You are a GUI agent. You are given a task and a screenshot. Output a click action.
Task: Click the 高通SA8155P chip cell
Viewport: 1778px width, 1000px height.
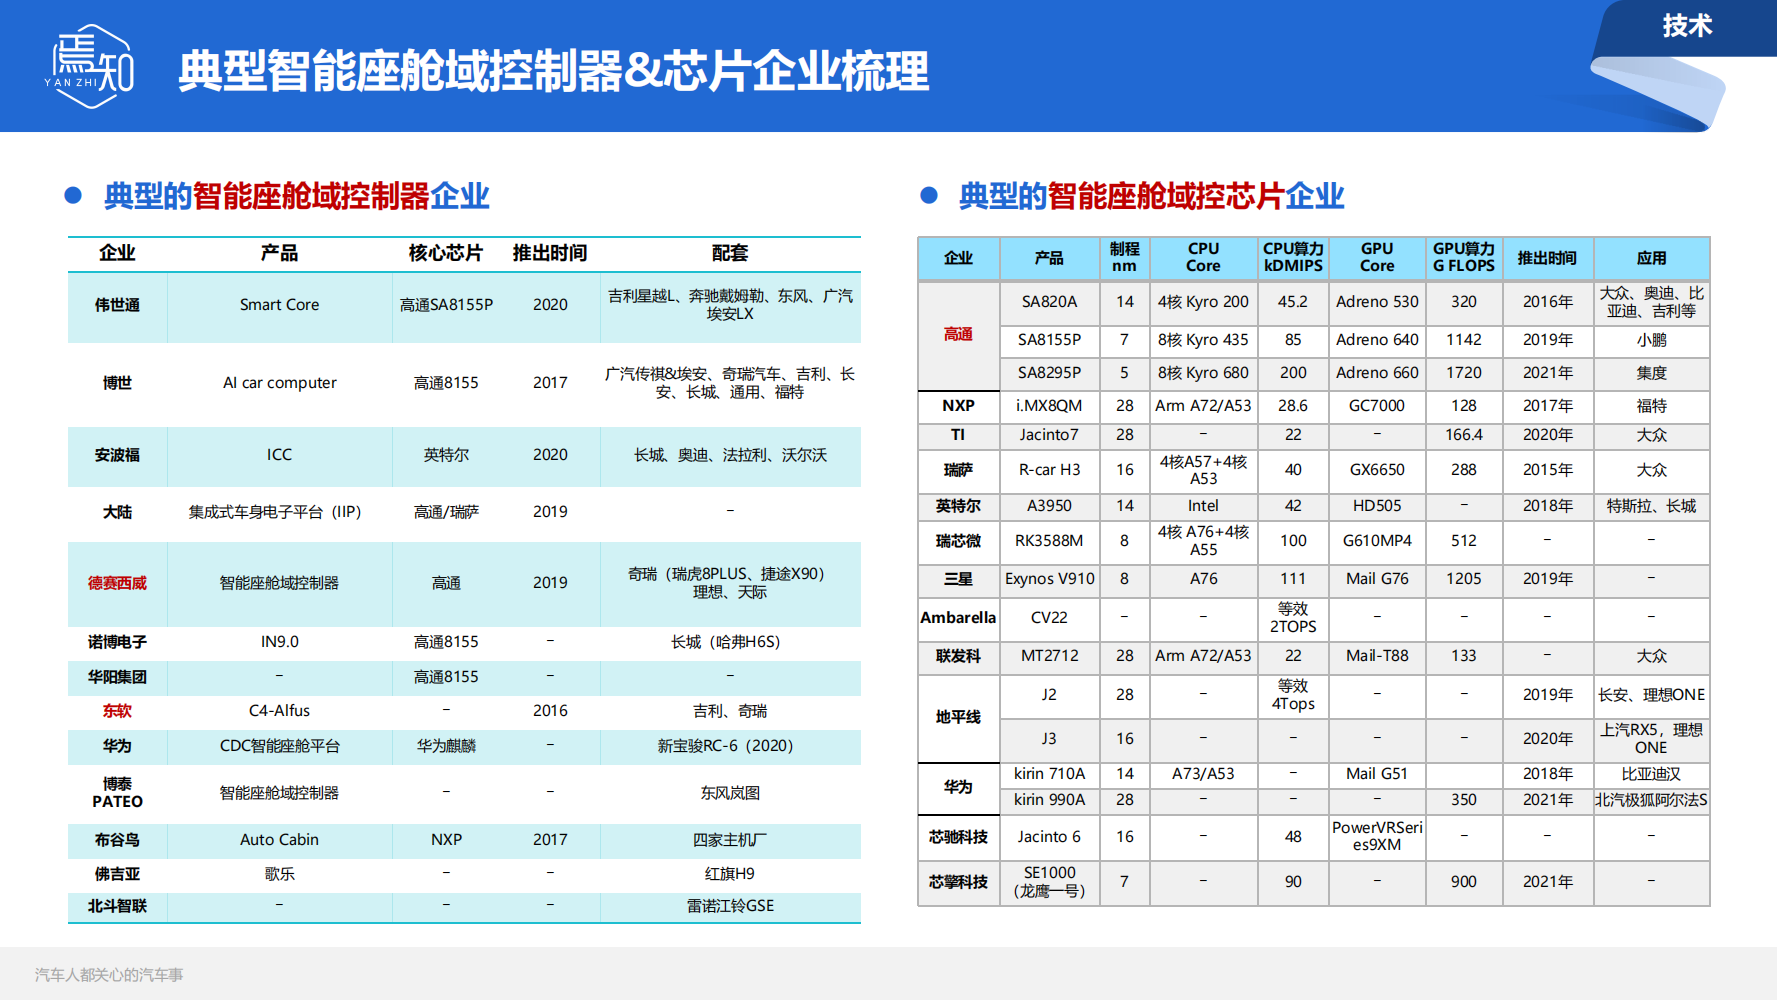[446, 305]
